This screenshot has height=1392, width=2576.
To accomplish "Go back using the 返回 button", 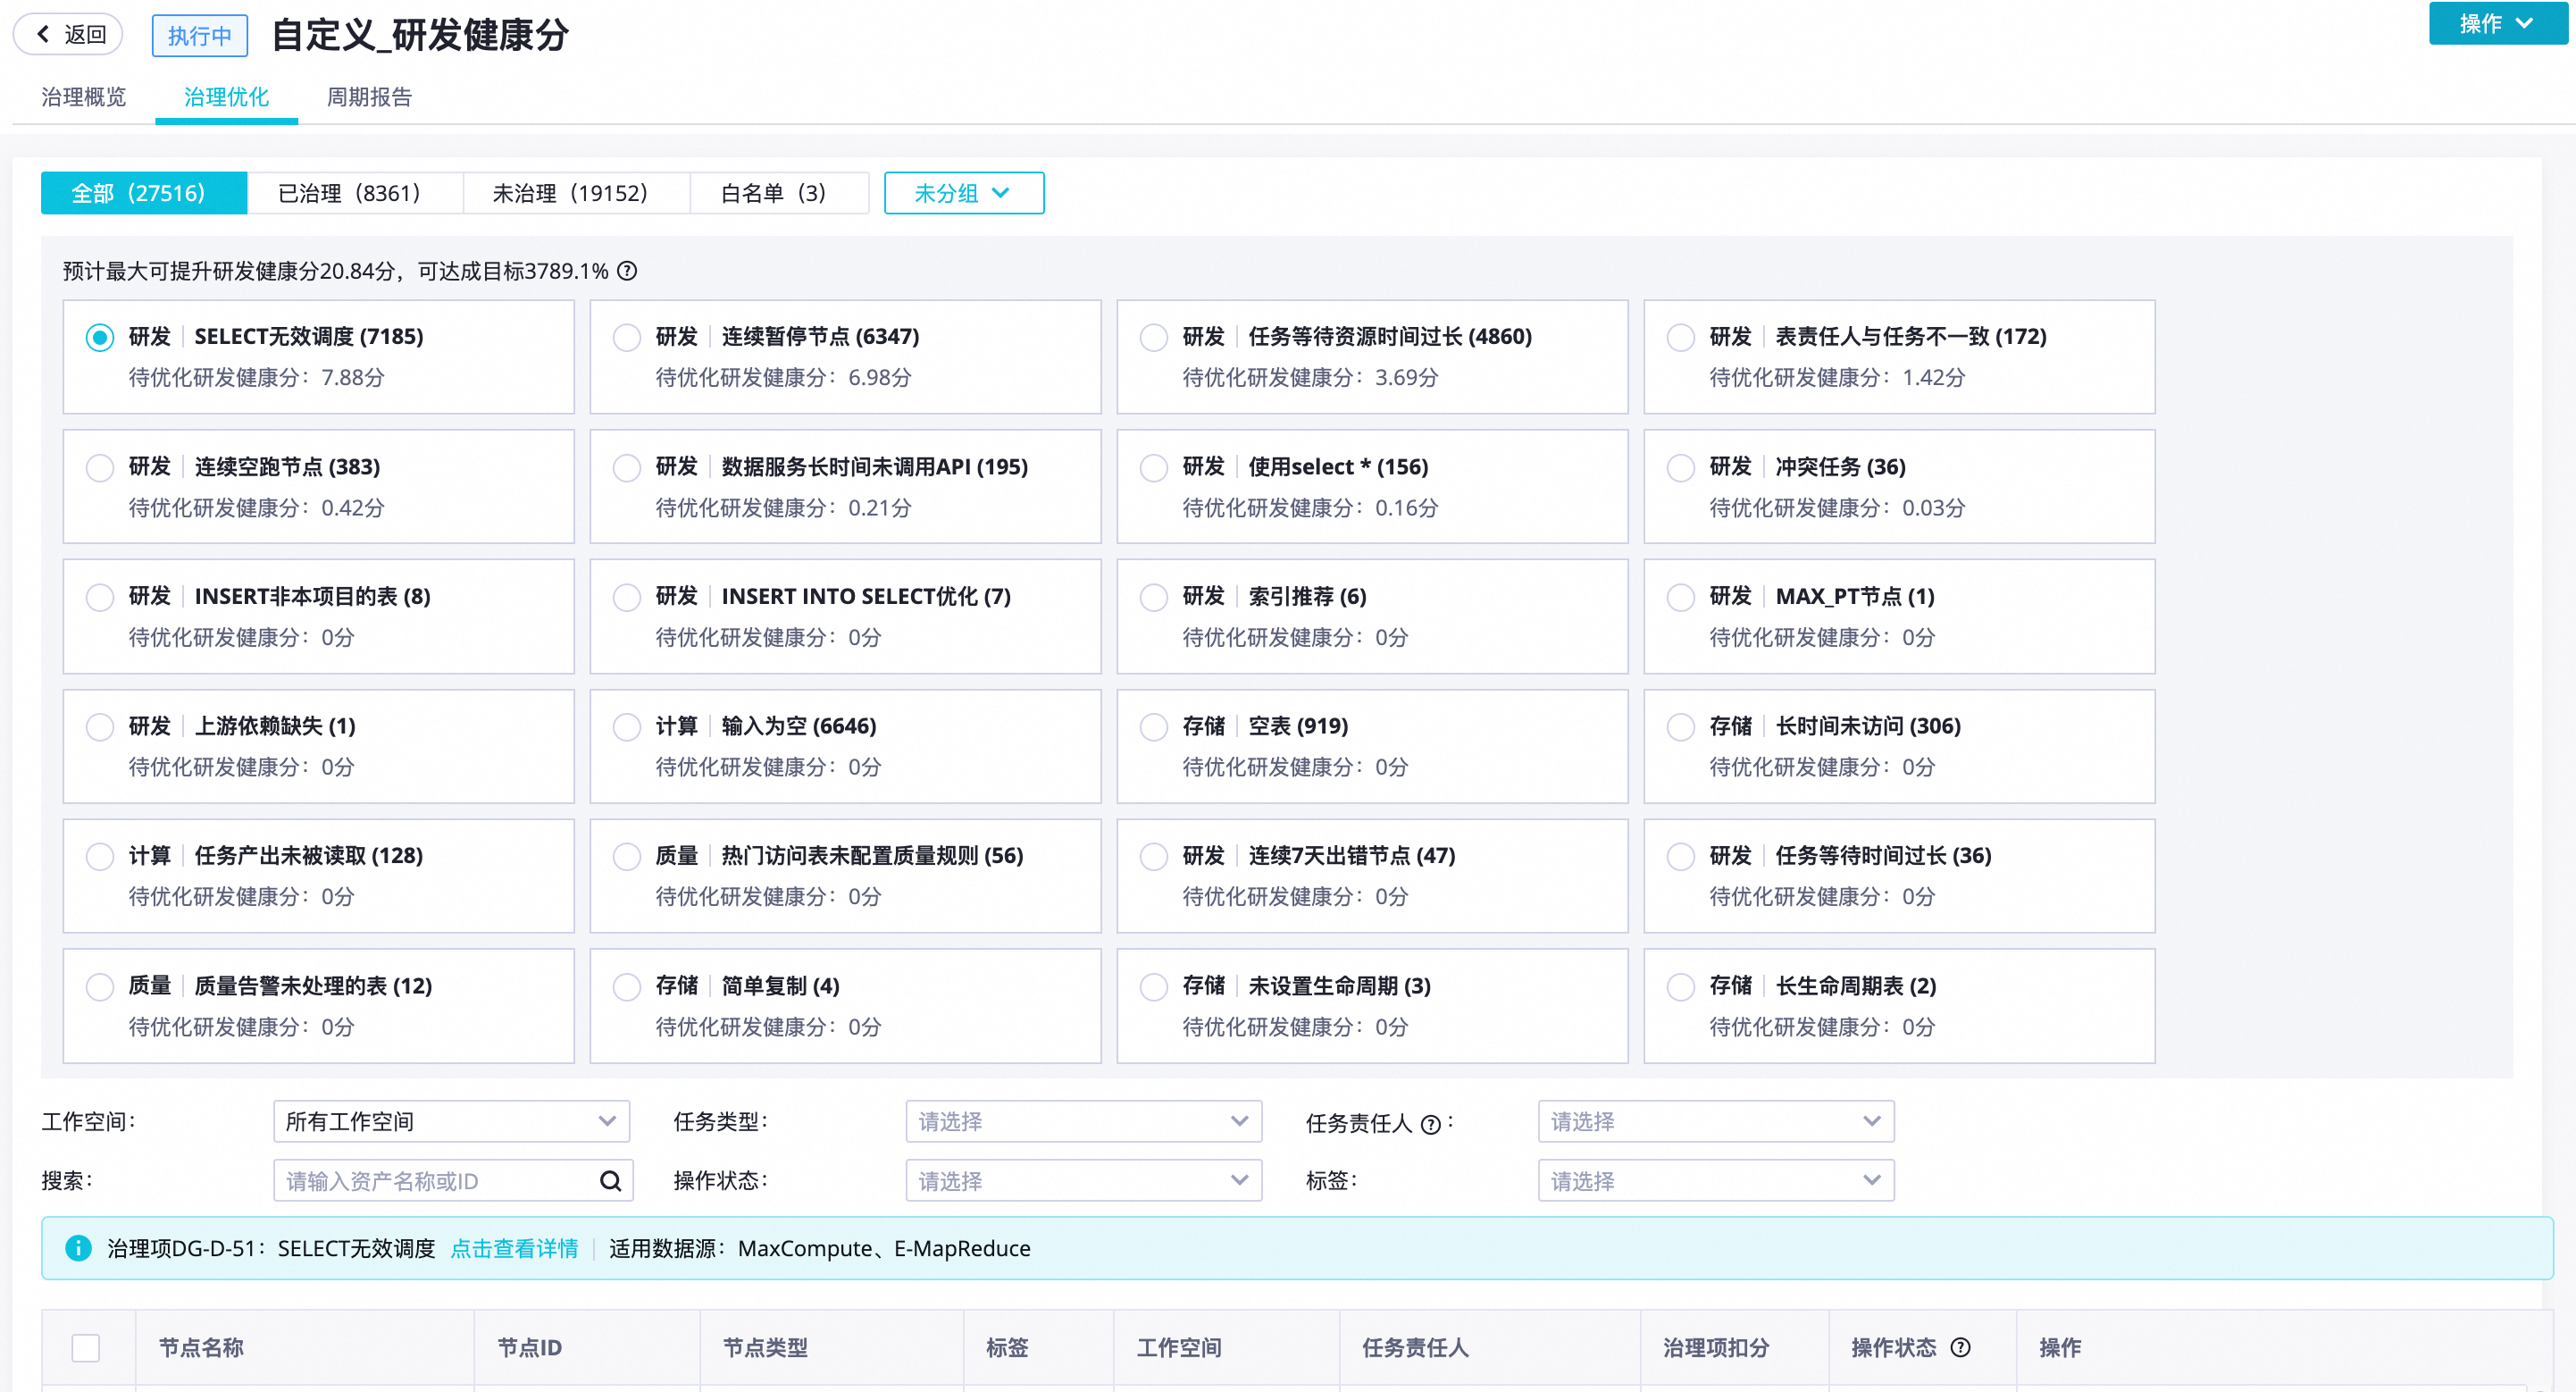I will click(68, 35).
